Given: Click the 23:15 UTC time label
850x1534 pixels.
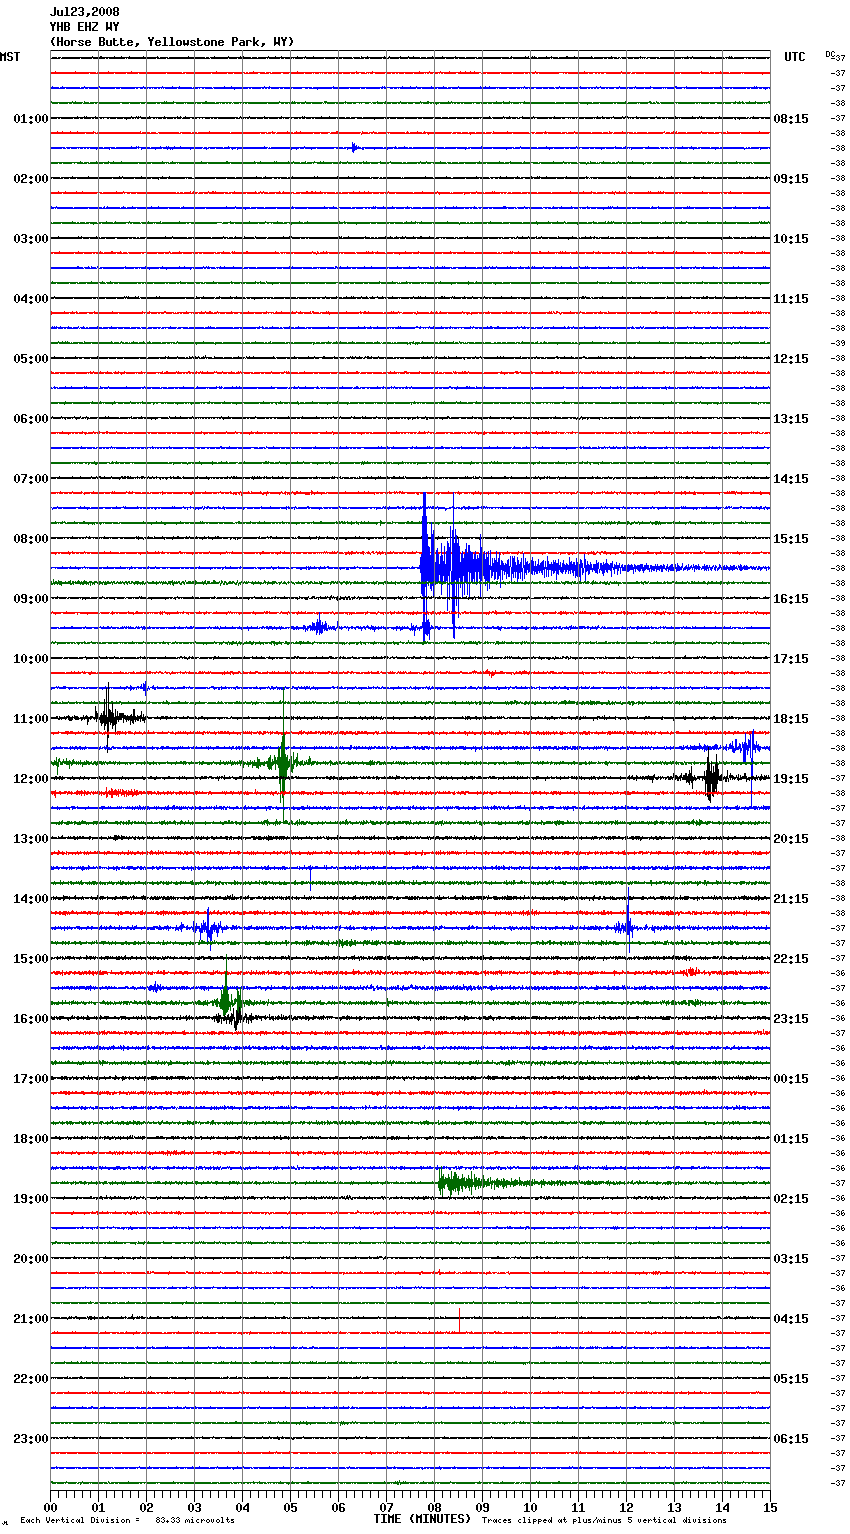Looking at the screenshot, I should pos(791,1019).
